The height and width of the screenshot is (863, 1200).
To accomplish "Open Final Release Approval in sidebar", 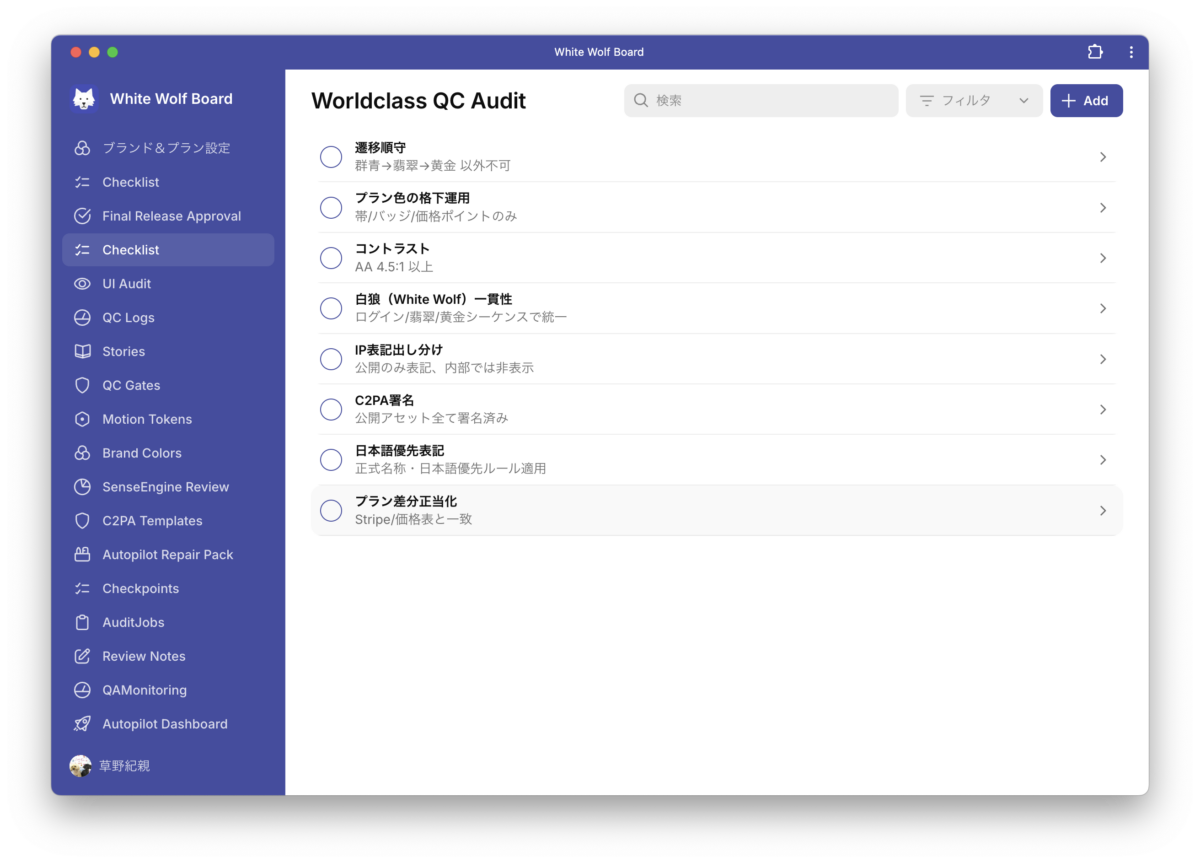I will tap(171, 216).
